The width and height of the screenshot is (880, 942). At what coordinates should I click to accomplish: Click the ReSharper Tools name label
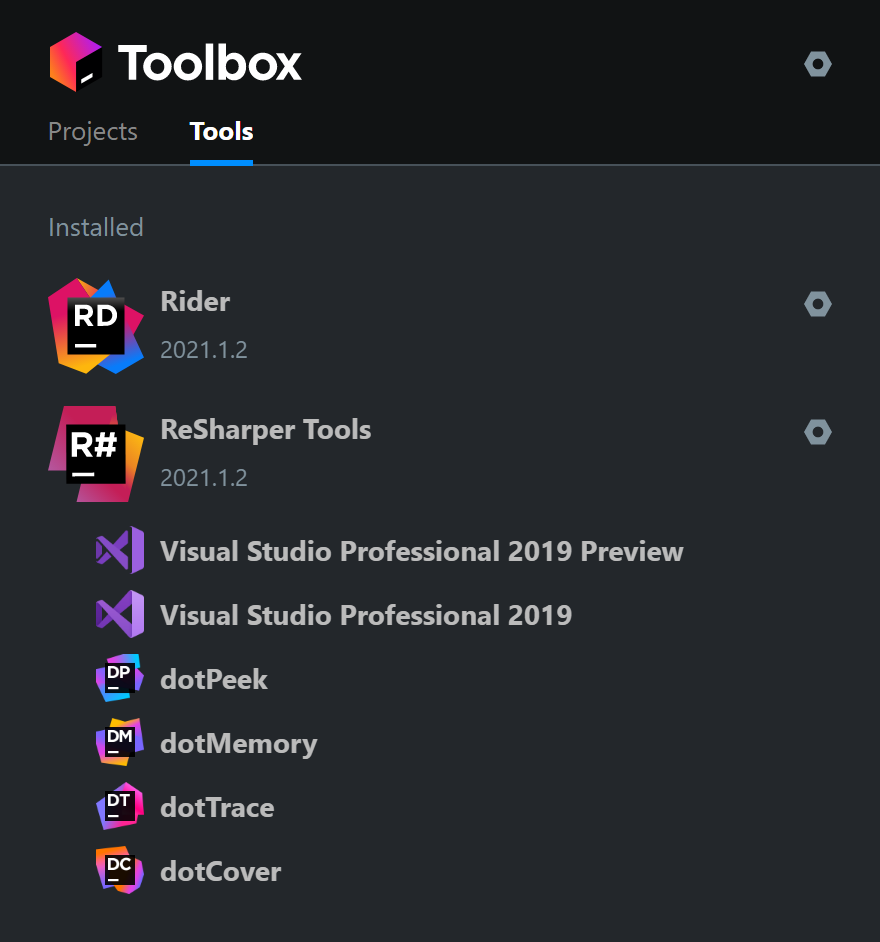(266, 430)
